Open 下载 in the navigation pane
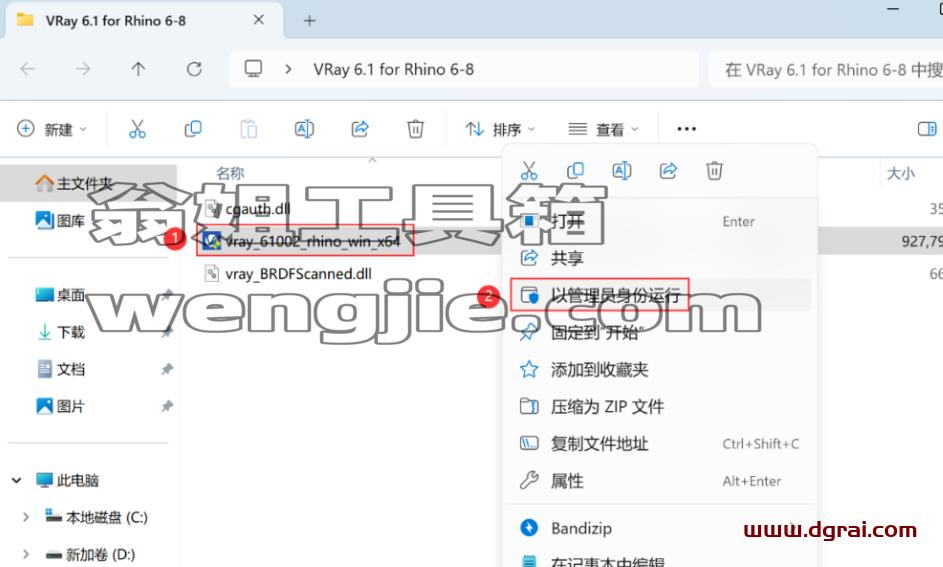This screenshot has height=567, width=943. point(60,332)
